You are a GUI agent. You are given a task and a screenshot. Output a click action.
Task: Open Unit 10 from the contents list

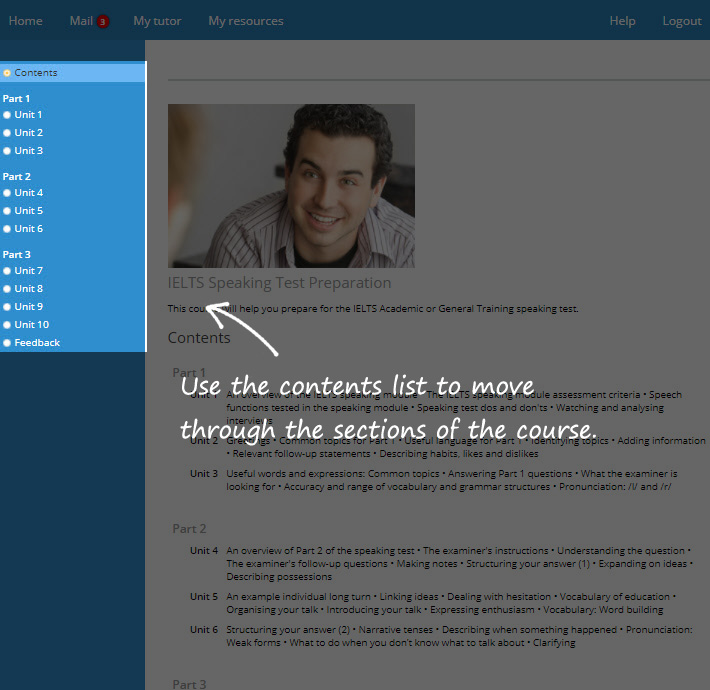click(x=31, y=325)
